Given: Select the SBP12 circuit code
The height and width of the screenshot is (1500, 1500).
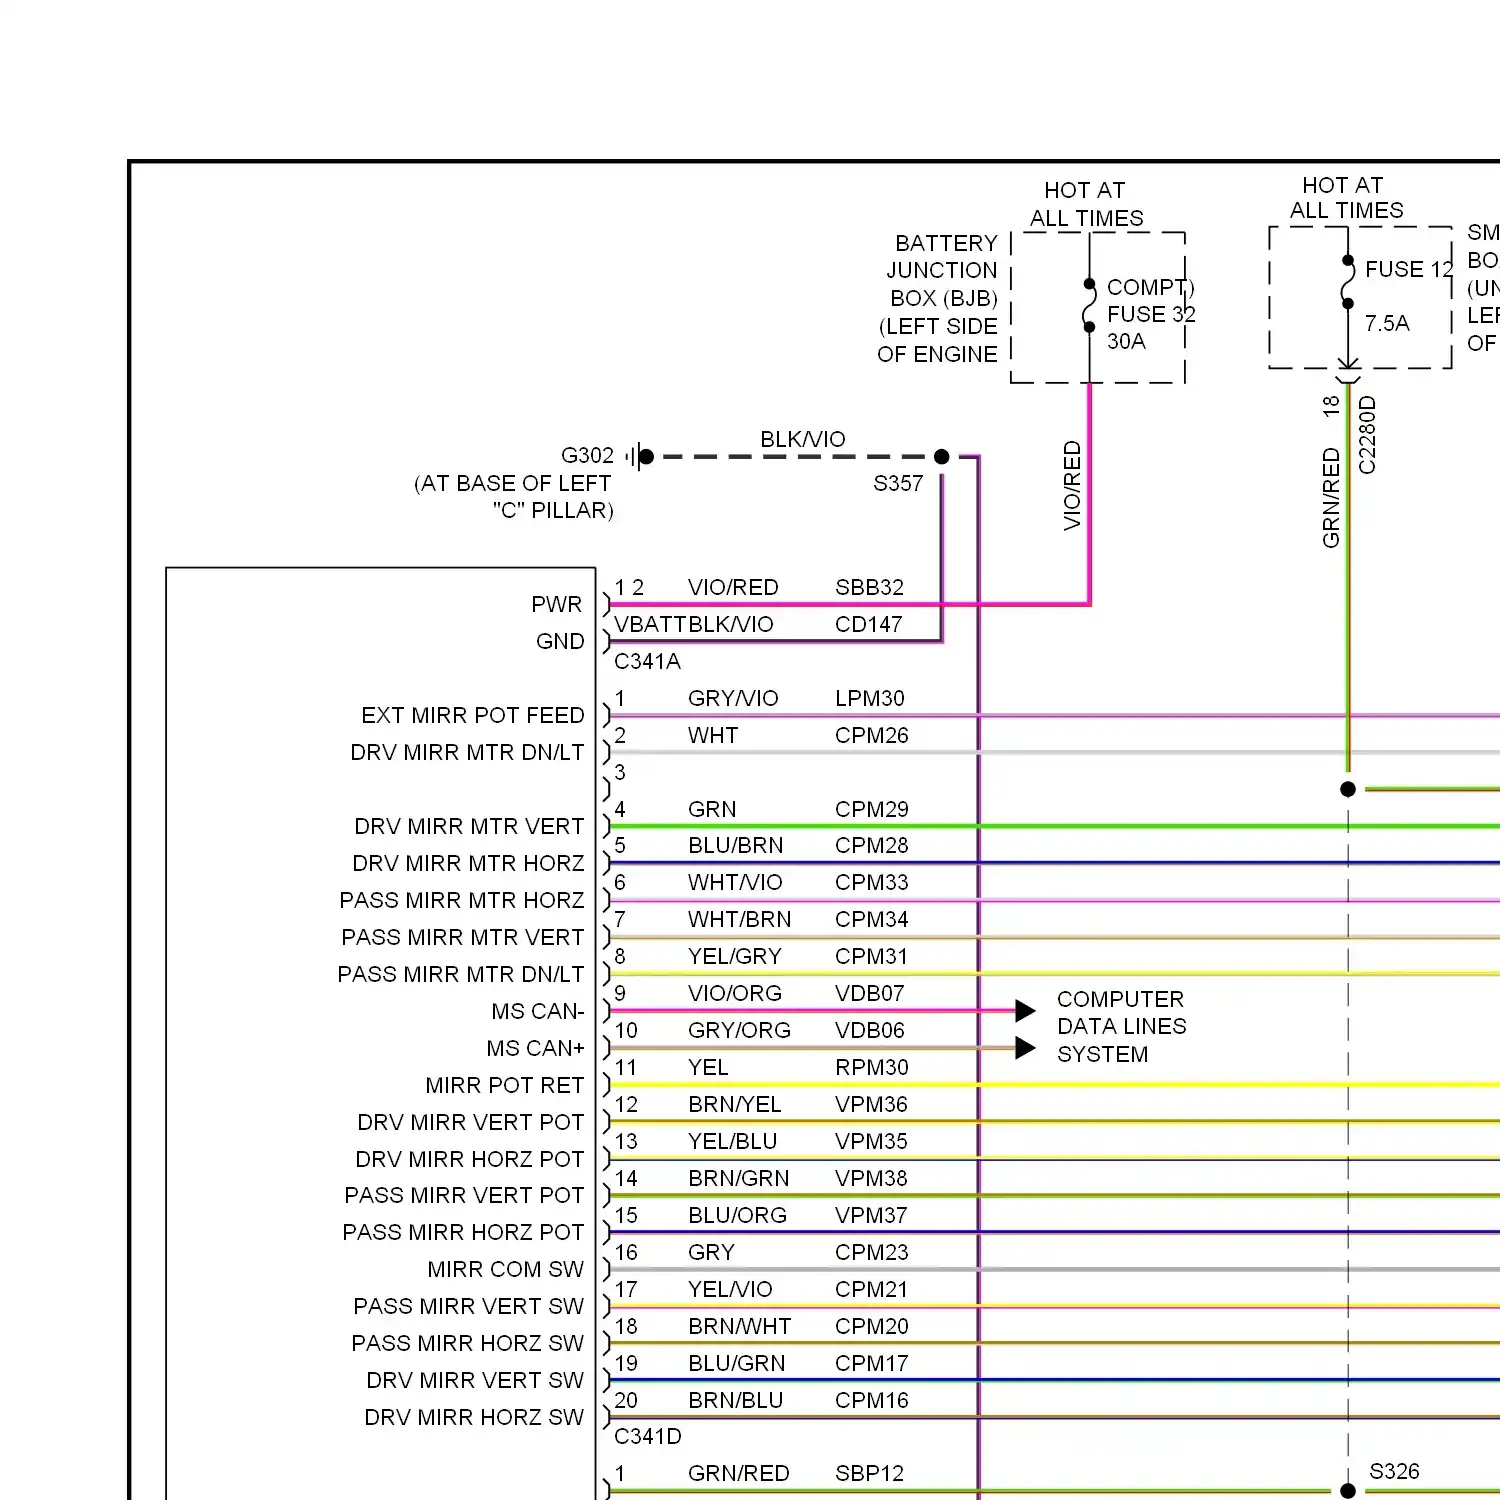Looking at the screenshot, I should coord(869,1473).
